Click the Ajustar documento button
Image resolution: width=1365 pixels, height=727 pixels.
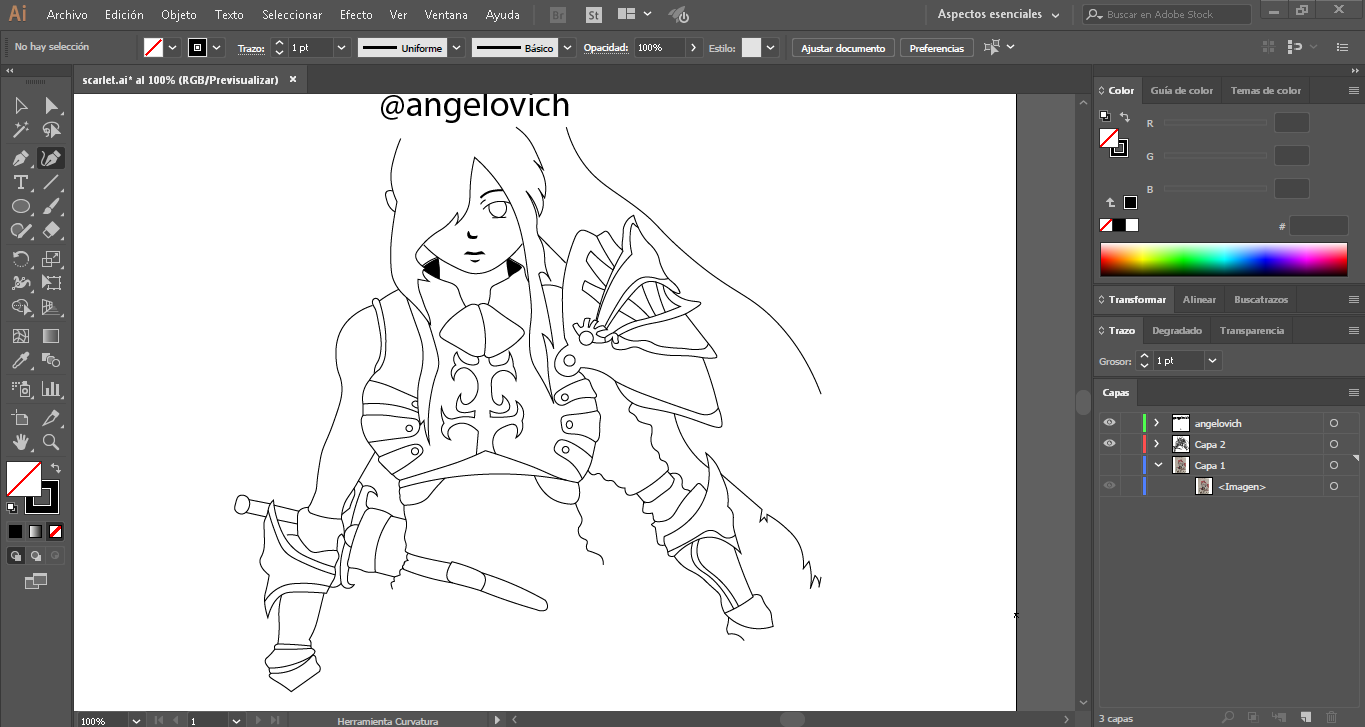coord(843,48)
